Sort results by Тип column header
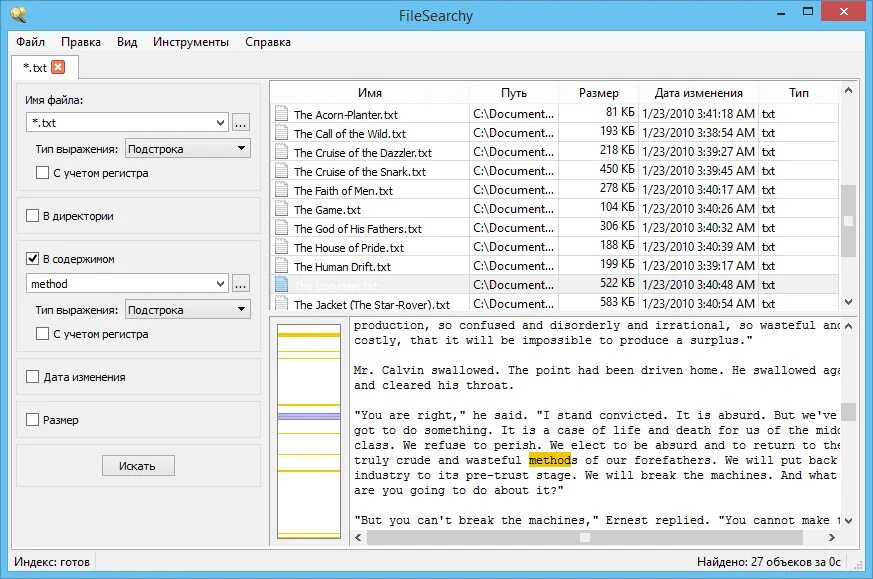The height and width of the screenshot is (579, 873). tap(798, 93)
